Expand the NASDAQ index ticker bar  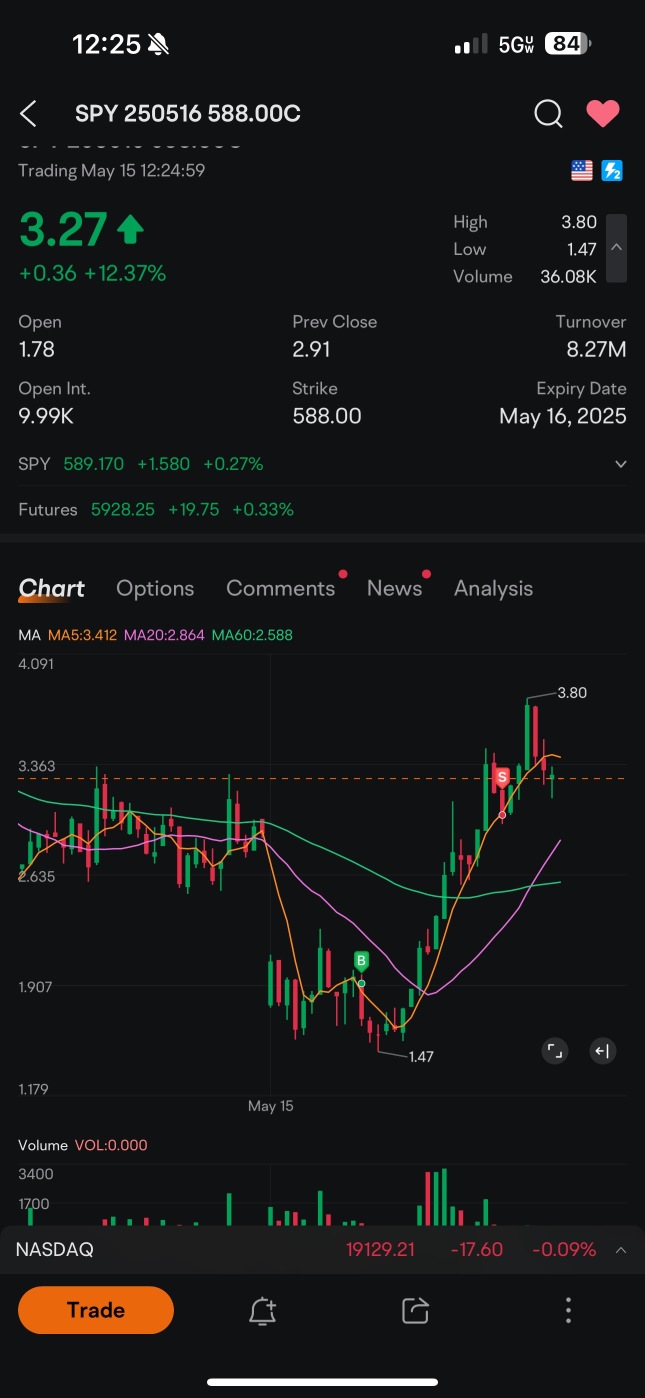pyautogui.click(x=620, y=1250)
